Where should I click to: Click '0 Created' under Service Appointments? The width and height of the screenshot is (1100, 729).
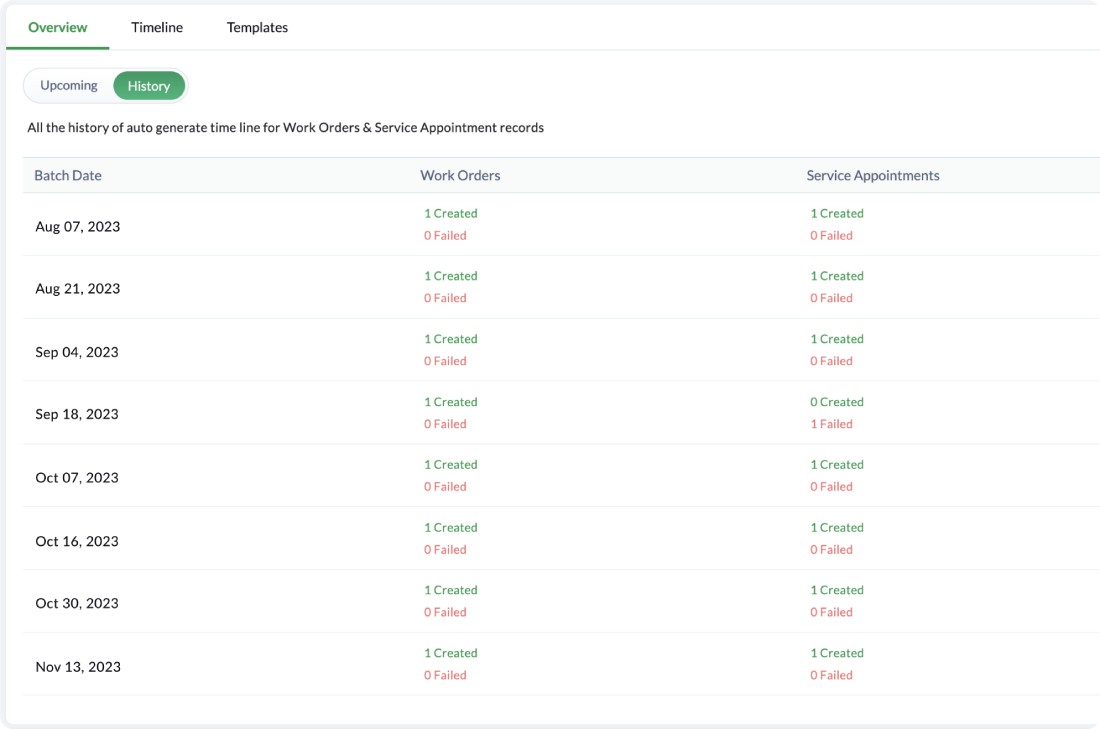pos(837,402)
